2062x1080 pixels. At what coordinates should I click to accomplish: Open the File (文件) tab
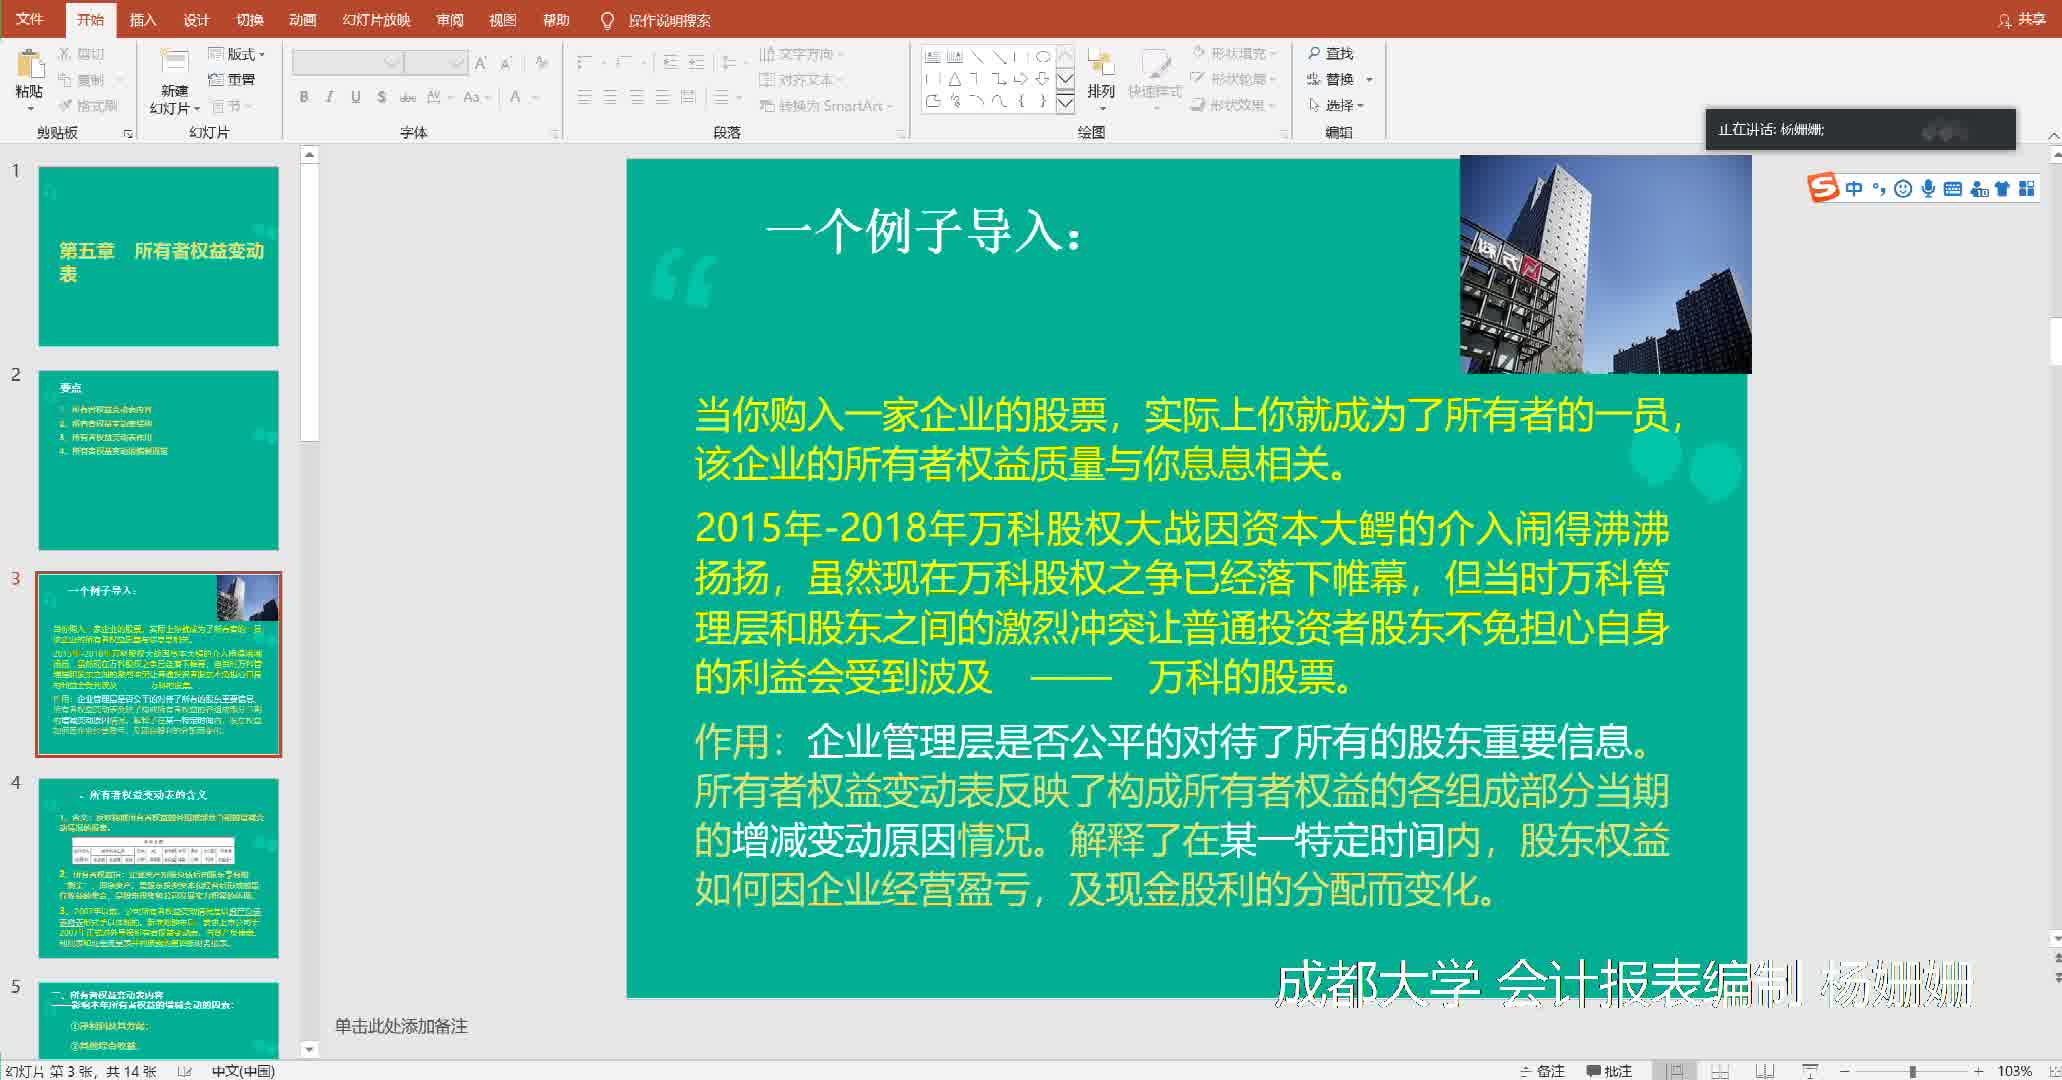[30, 19]
